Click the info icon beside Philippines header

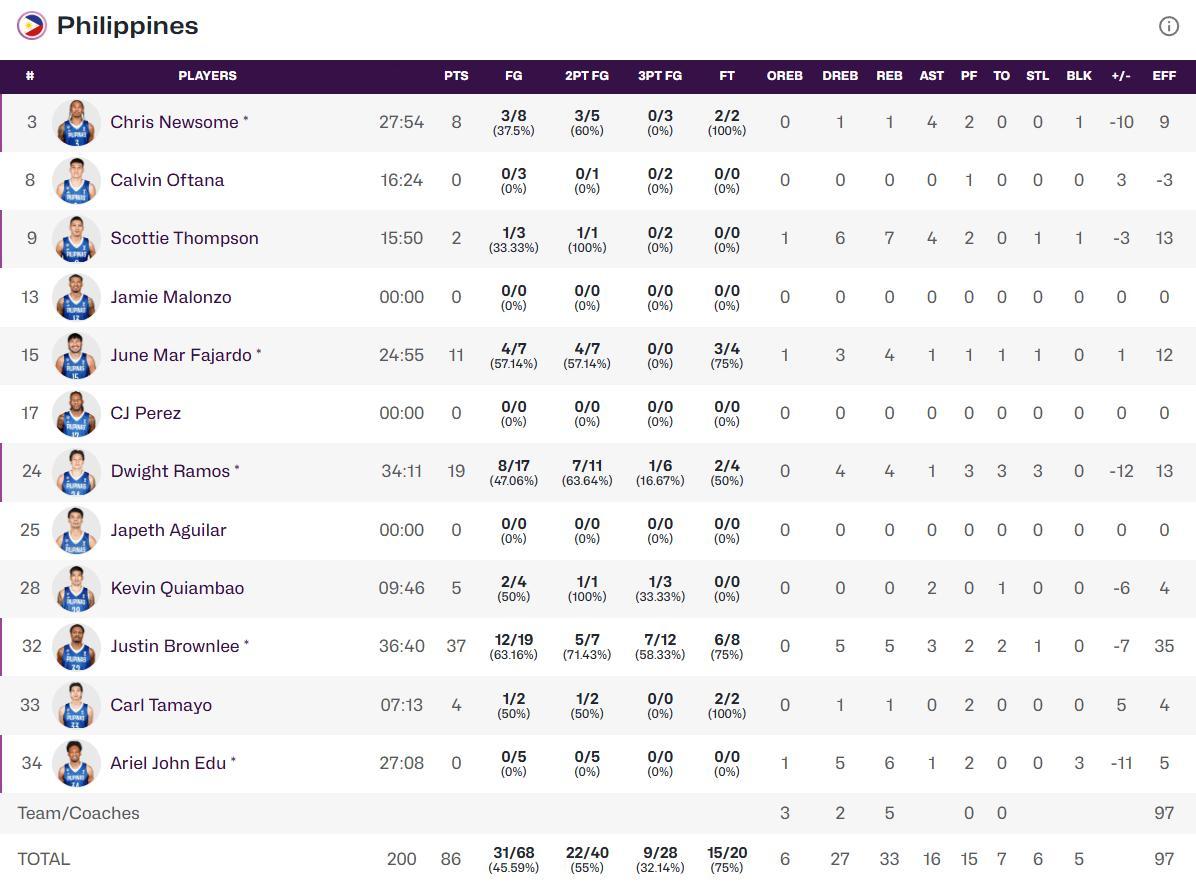(x=1169, y=26)
